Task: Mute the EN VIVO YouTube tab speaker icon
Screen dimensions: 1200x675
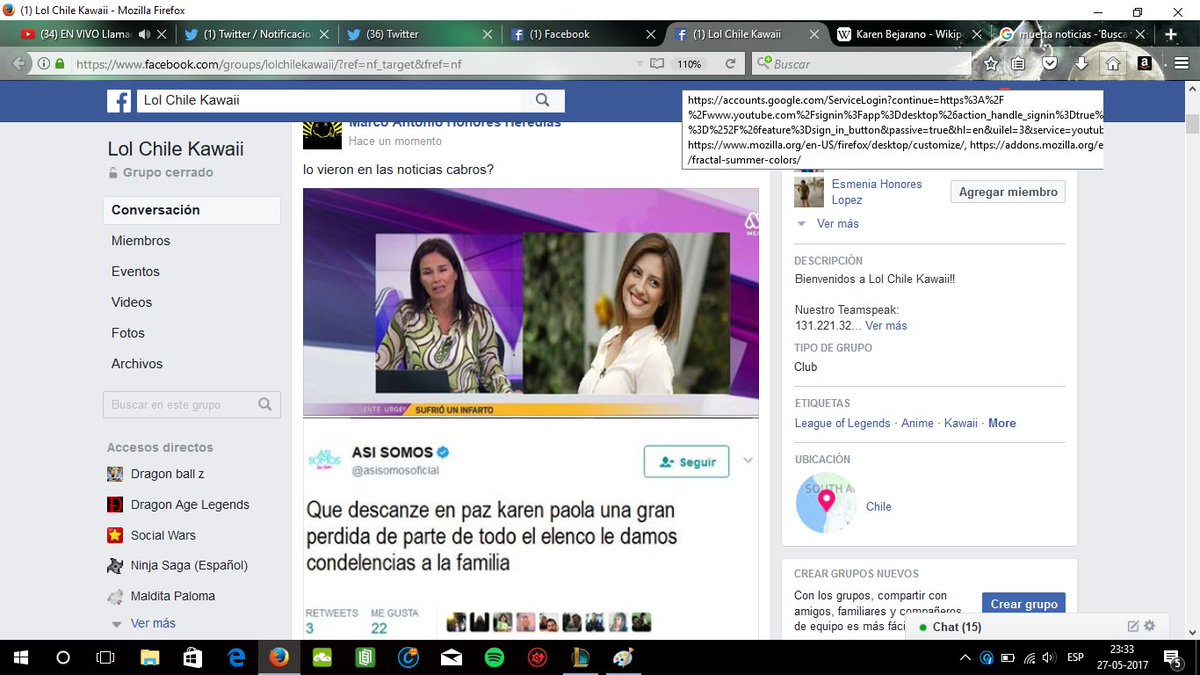Action: click(145, 34)
